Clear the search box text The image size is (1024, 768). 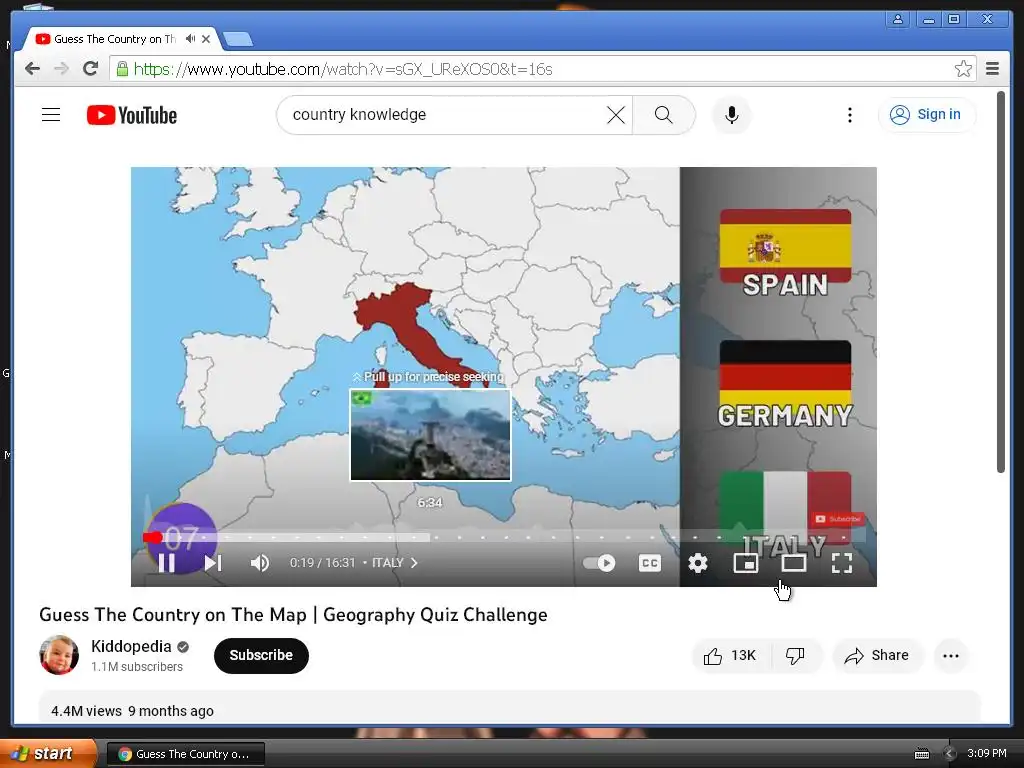pos(615,115)
